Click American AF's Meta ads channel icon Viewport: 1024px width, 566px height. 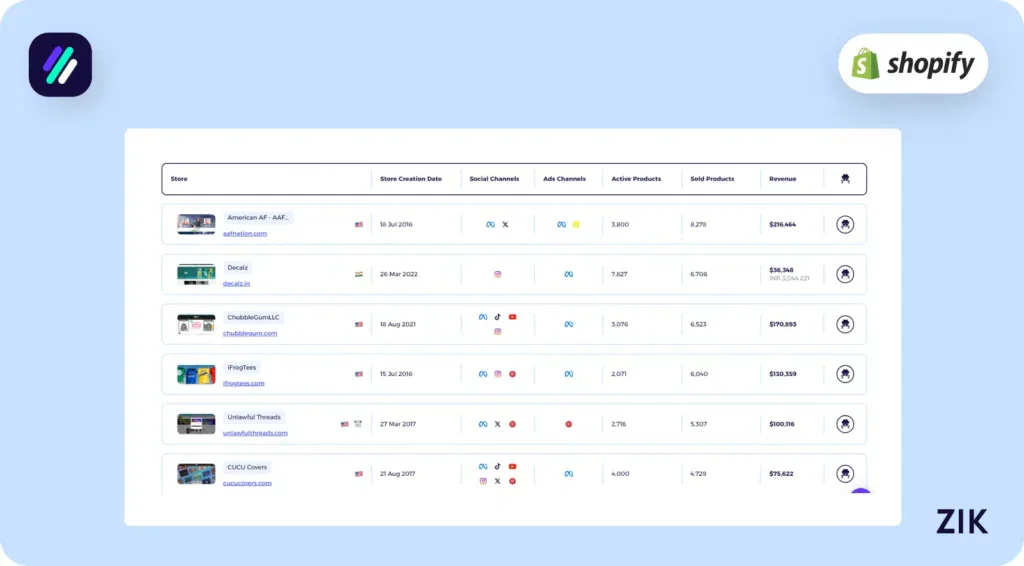(561, 225)
